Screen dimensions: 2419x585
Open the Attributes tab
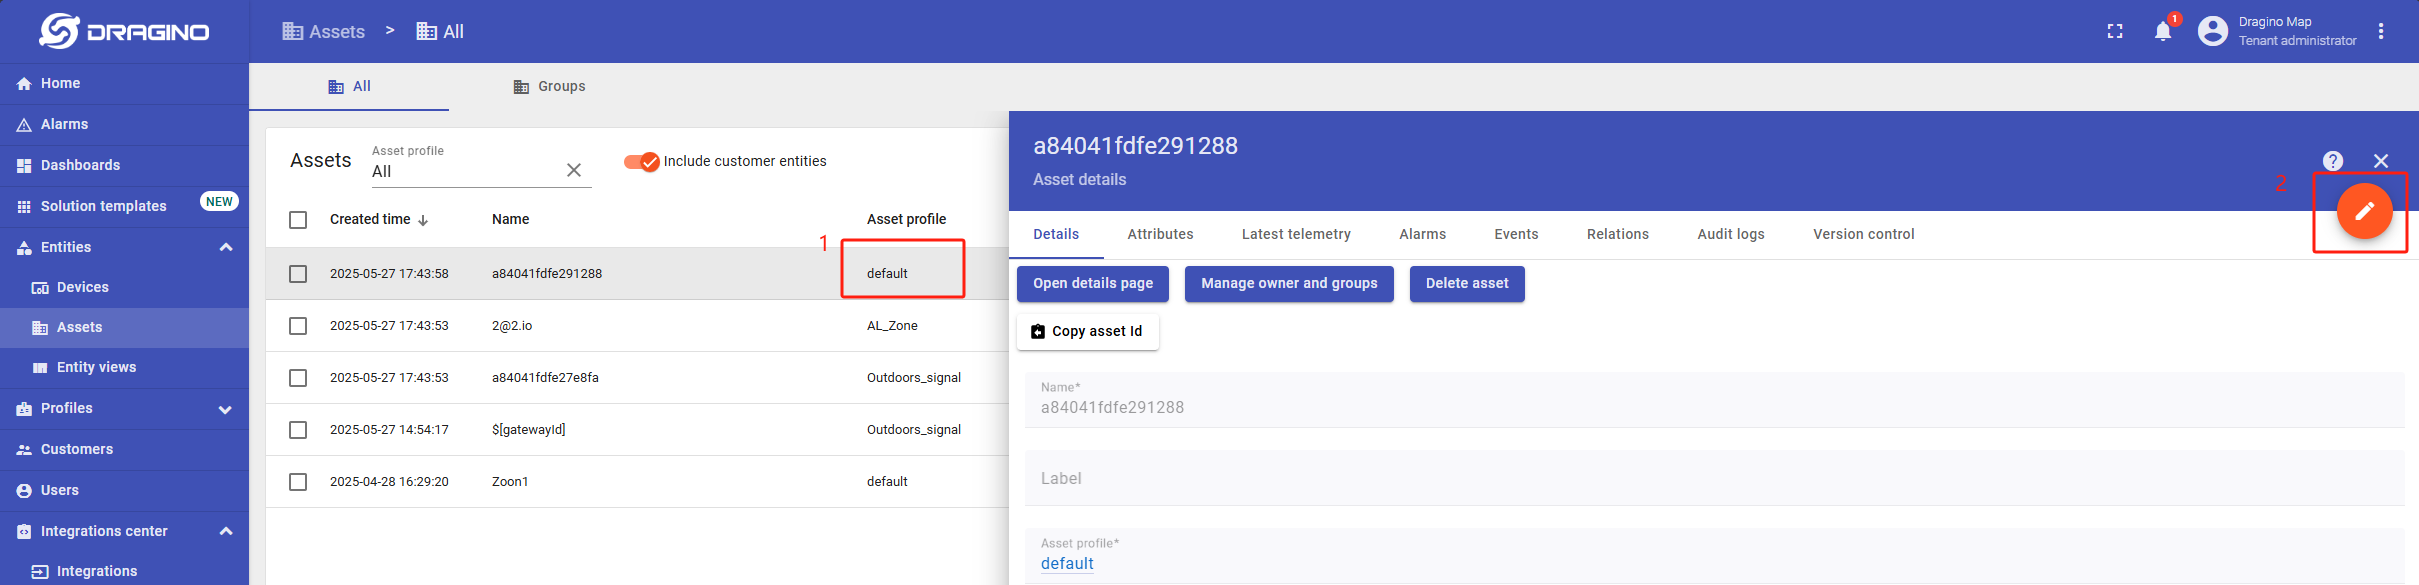pyautogui.click(x=1160, y=235)
